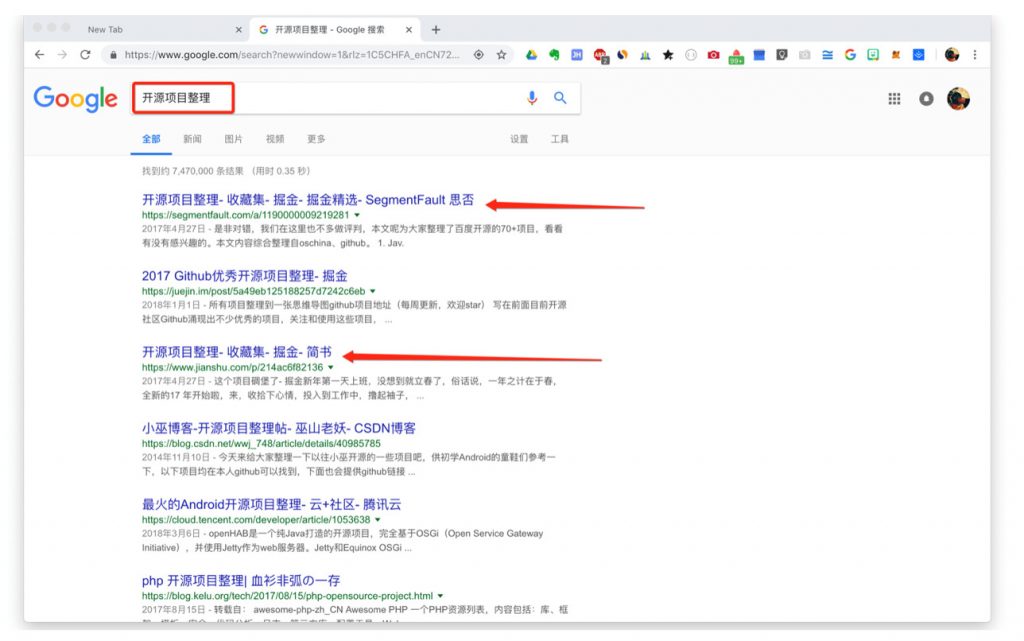Reload the Google search page
The image size is (1024, 641).
click(85, 55)
